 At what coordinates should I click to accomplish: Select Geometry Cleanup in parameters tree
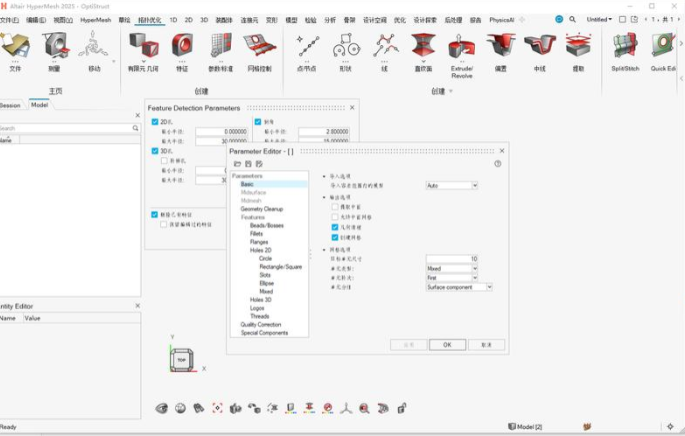(x=261, y=209)
